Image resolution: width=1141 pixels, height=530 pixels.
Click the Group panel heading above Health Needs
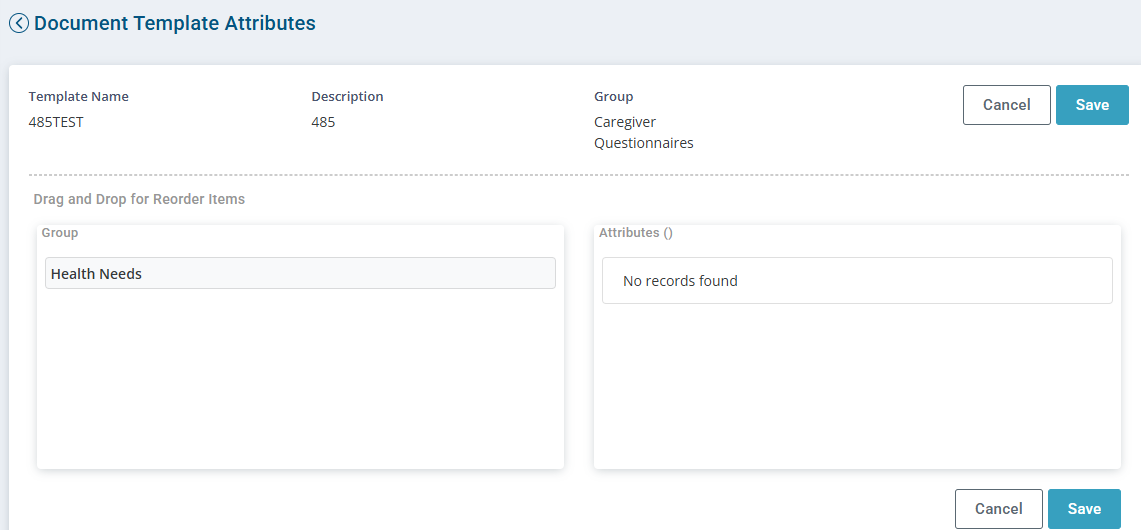60,233
